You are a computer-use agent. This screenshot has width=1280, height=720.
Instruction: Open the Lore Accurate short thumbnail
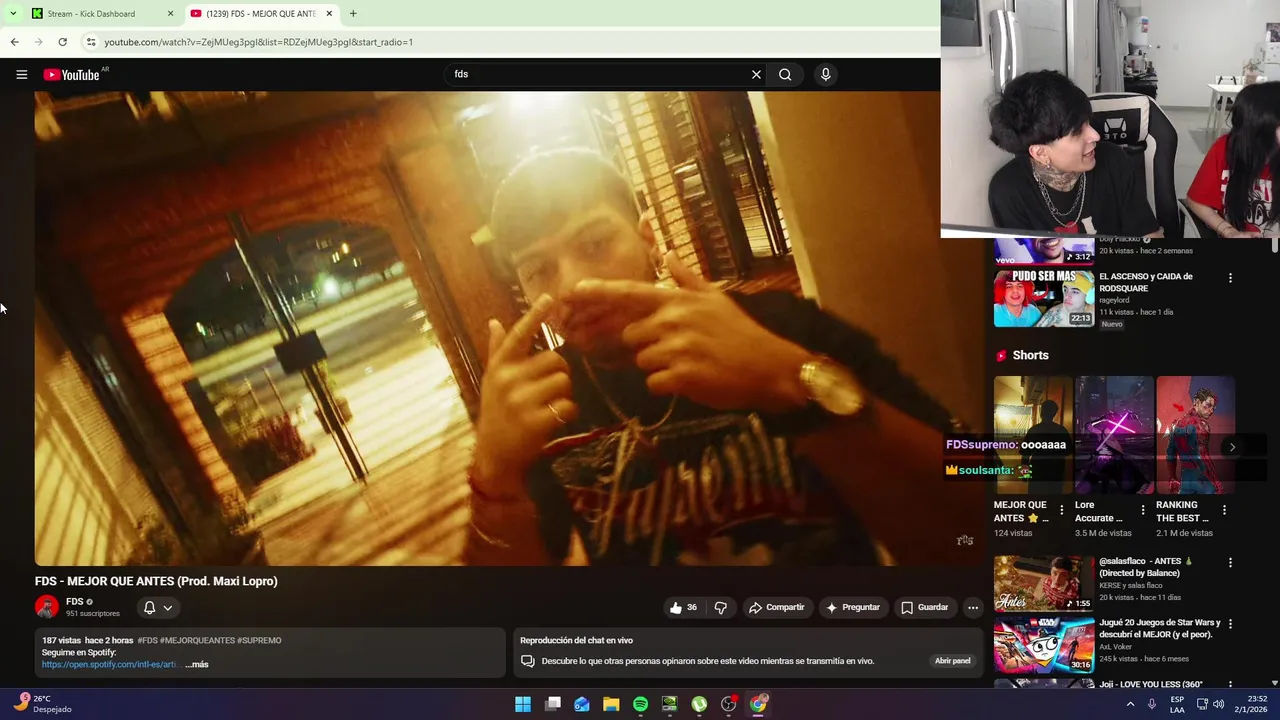(1114, 435)
